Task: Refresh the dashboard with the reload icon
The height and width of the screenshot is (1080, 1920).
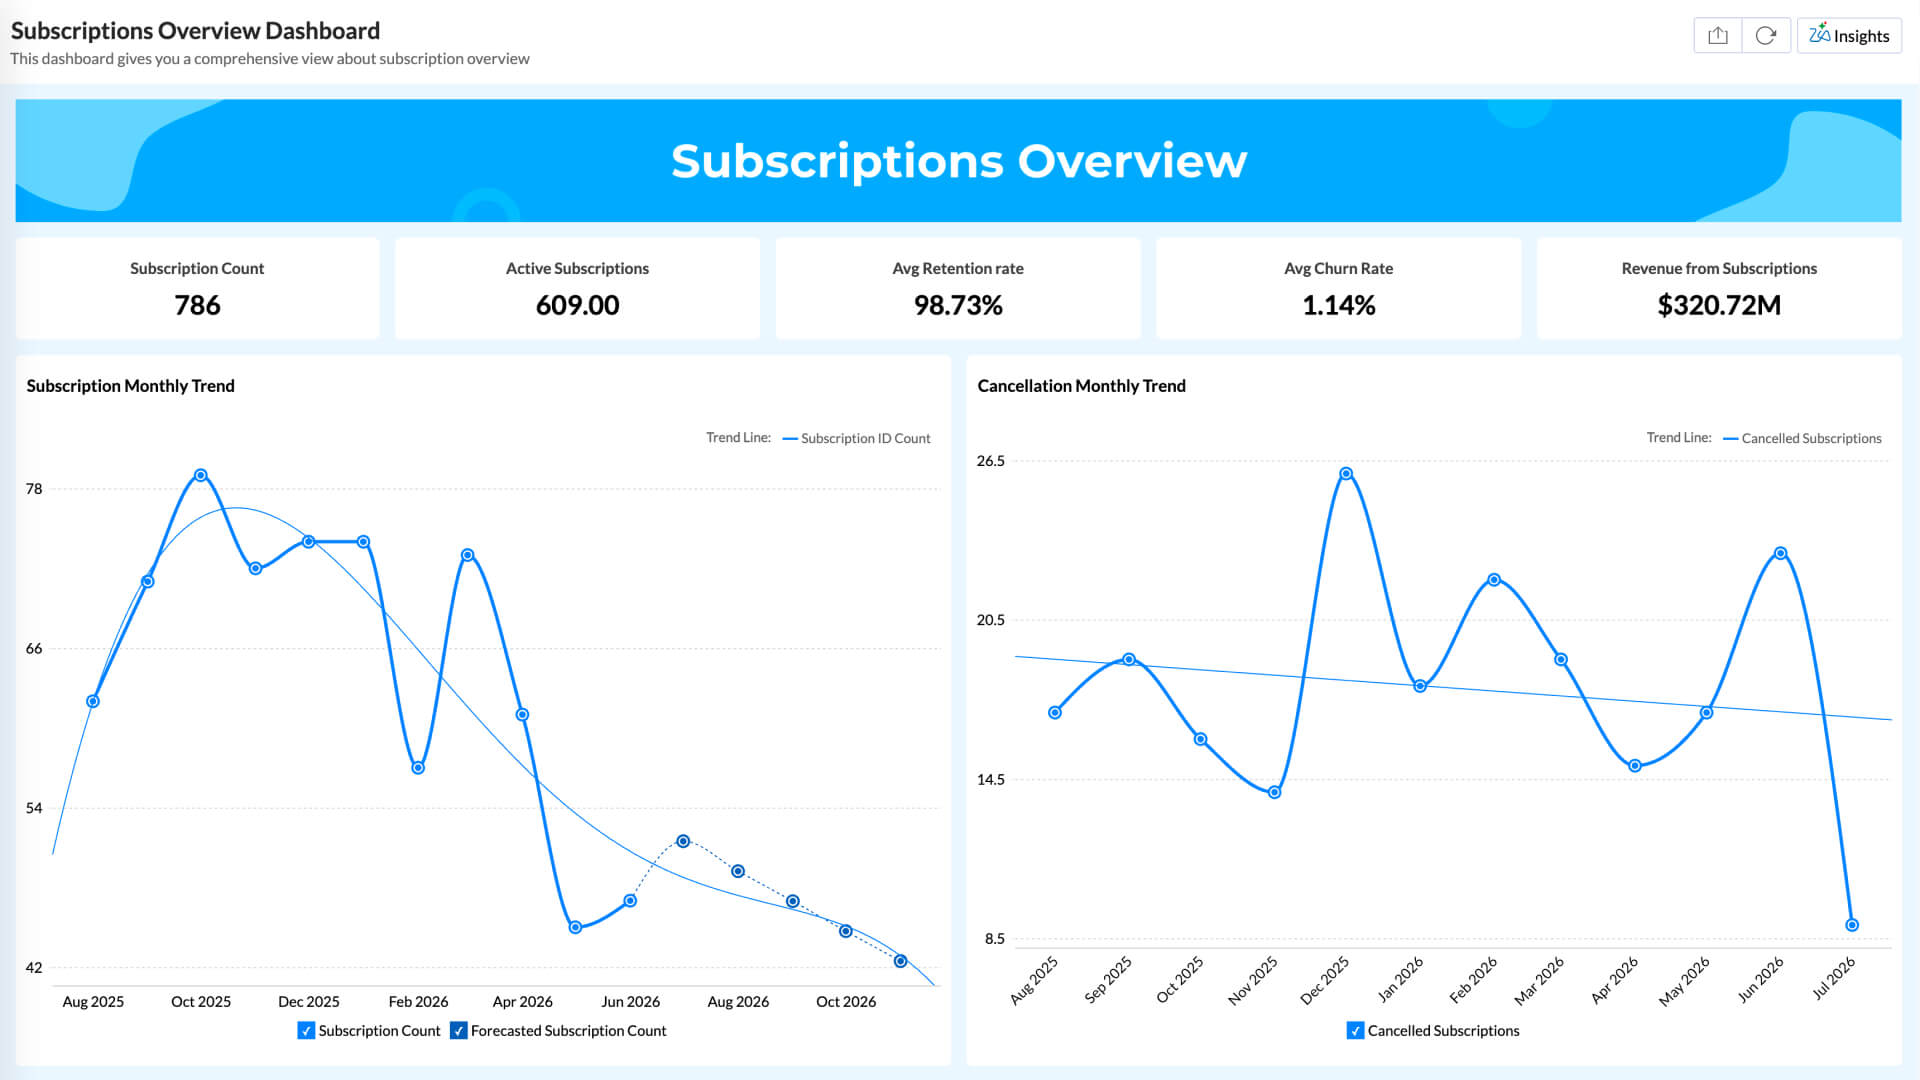Action: [1766, 36]
